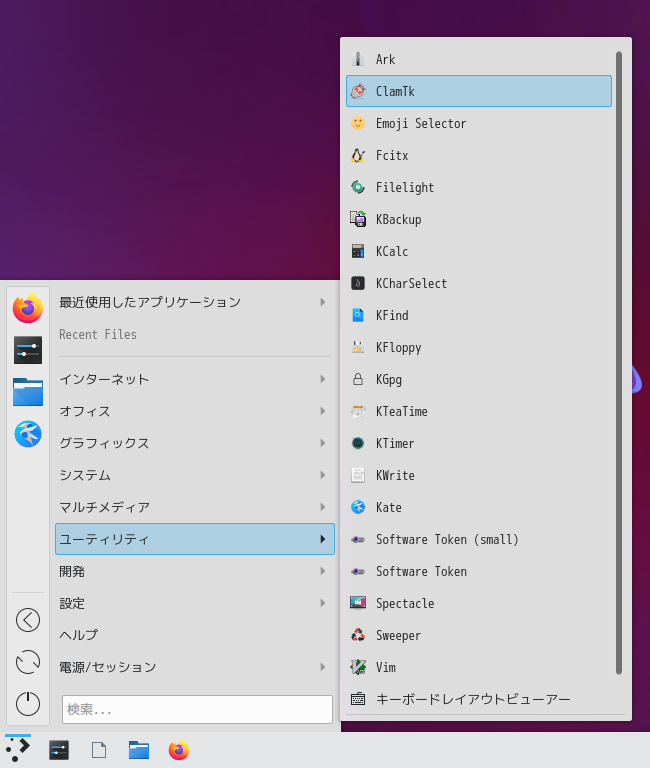Expand the オフィス category arrow

click(x=323, y=411)
